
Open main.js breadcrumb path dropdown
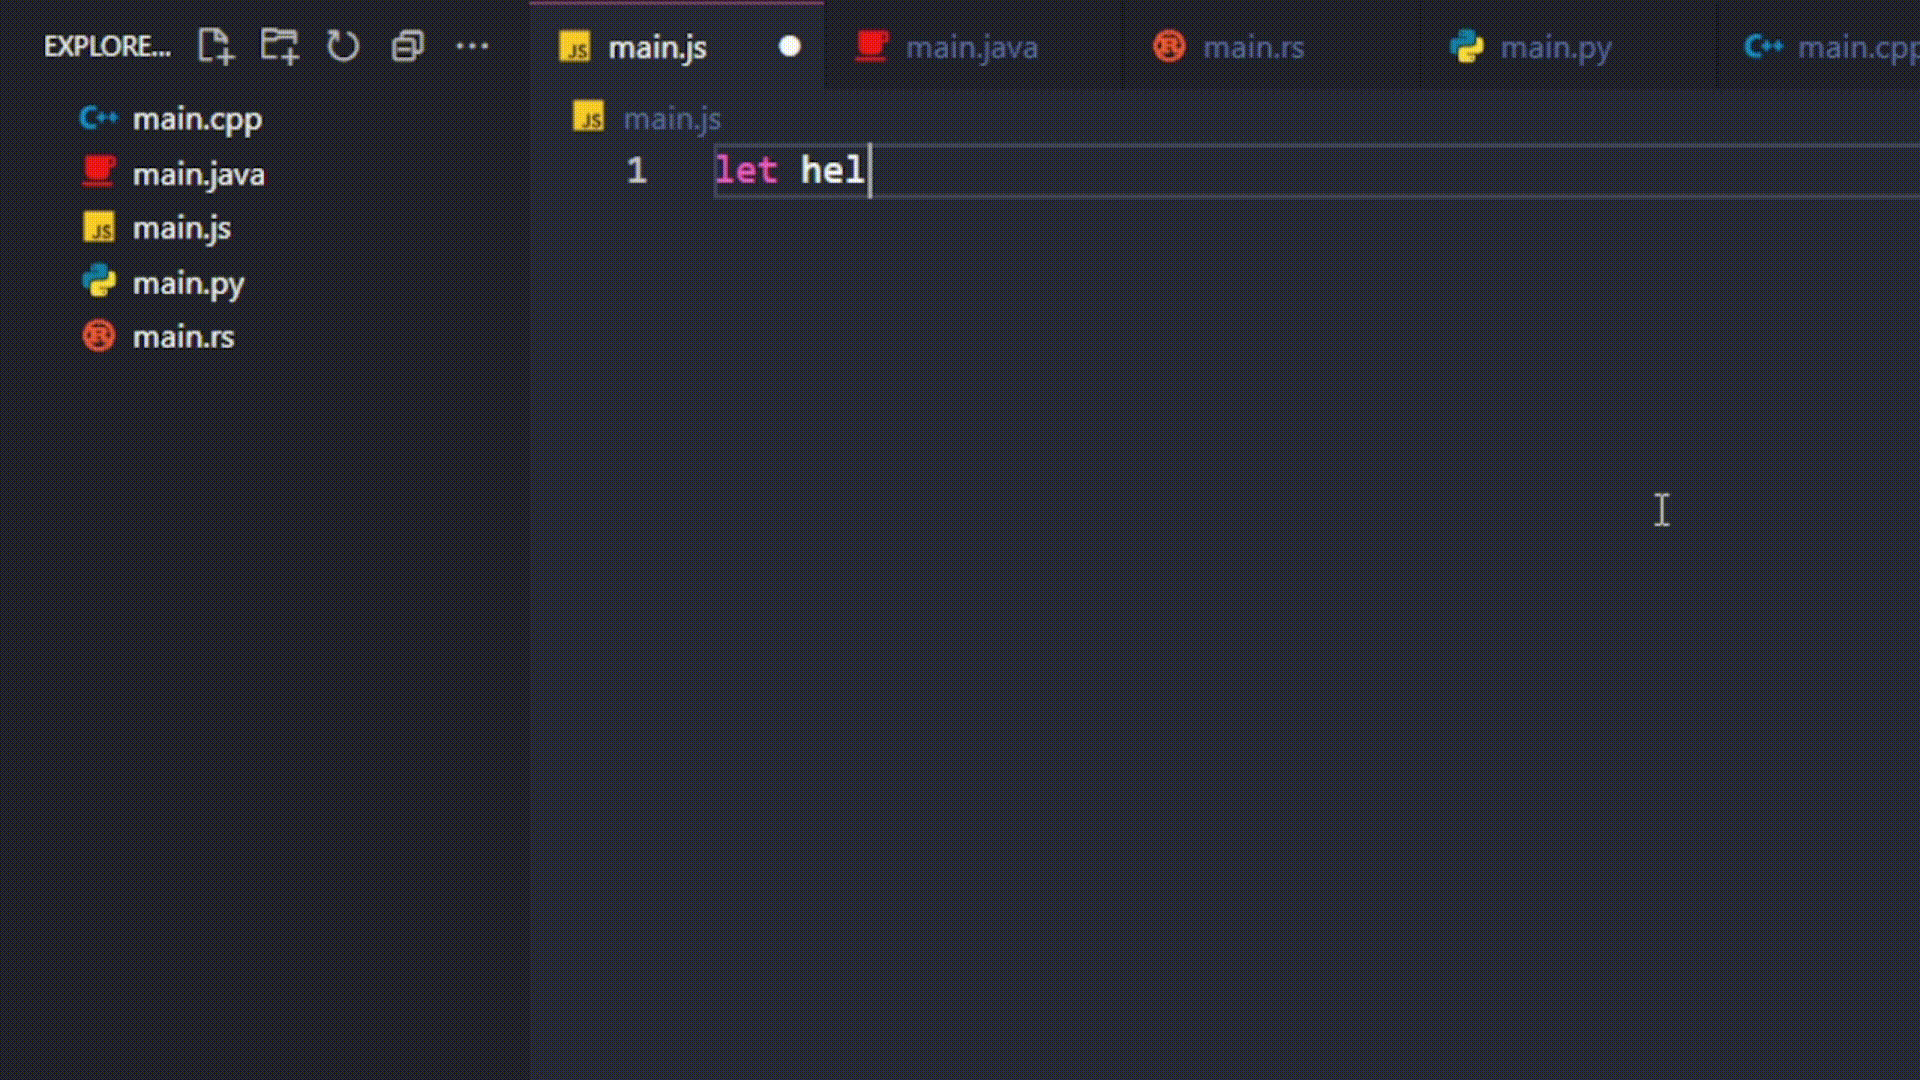pyautogui.click(x=672, y=117)
